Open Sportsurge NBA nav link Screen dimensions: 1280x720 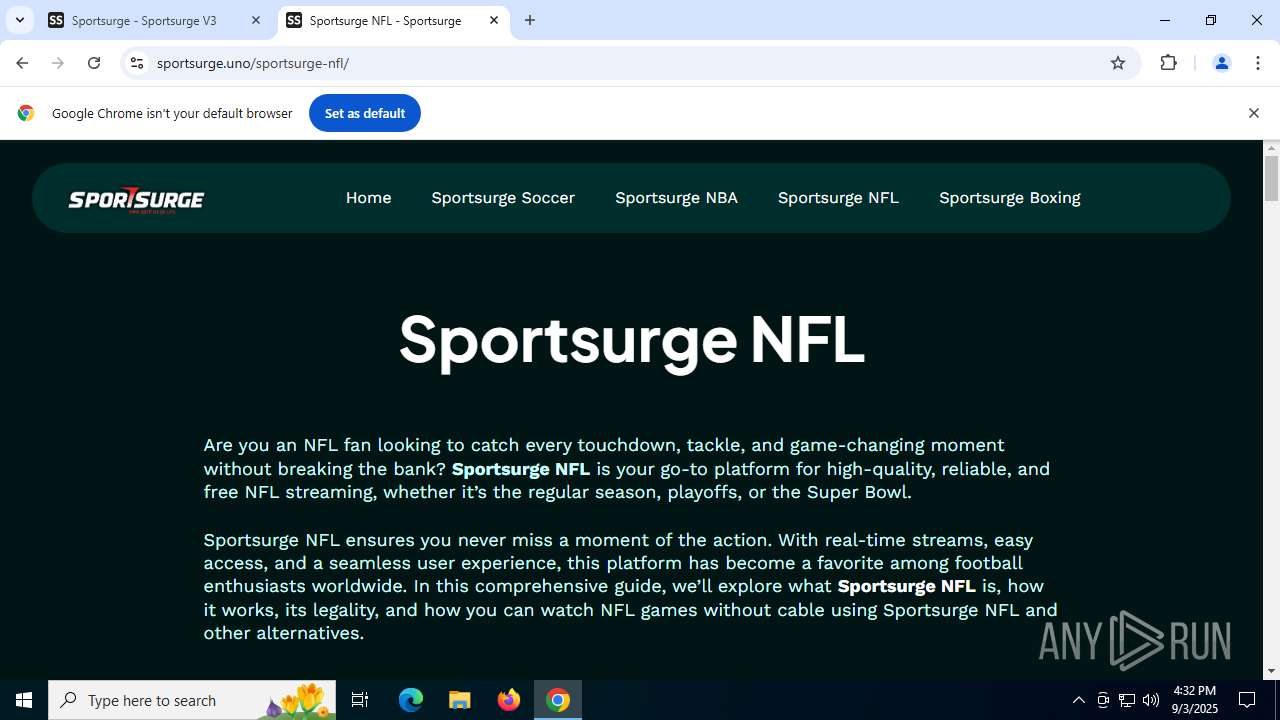(676, 198)
